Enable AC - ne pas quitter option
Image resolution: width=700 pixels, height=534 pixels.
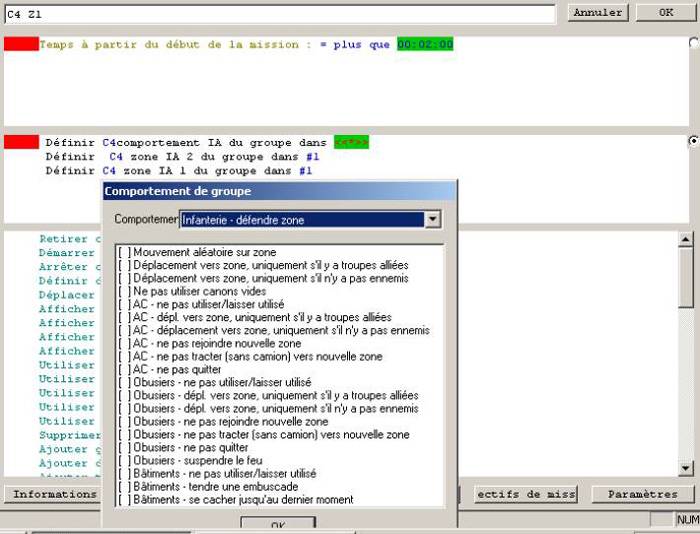coord(124,370)
